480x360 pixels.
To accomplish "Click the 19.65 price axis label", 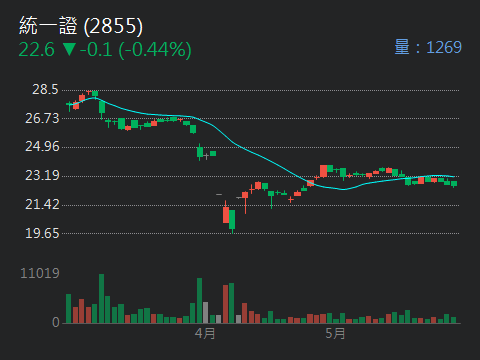I will (42, 233).
